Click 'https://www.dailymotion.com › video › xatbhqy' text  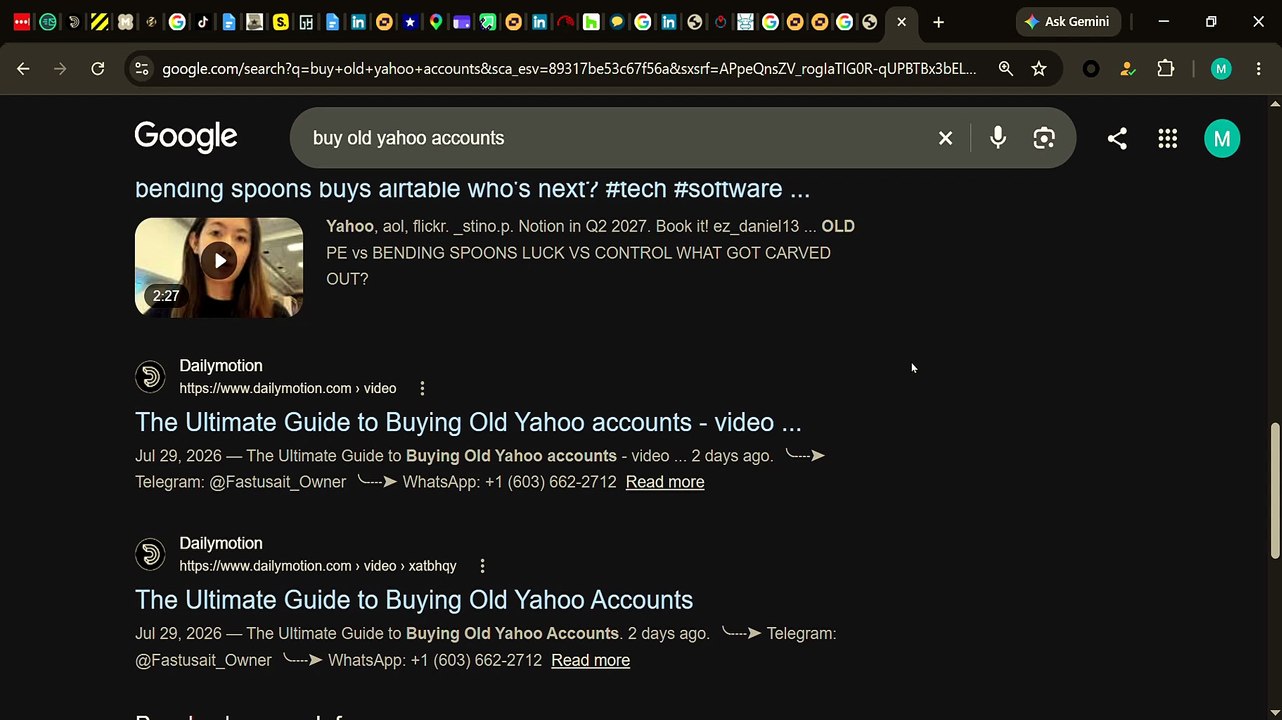tap(318, 566)
